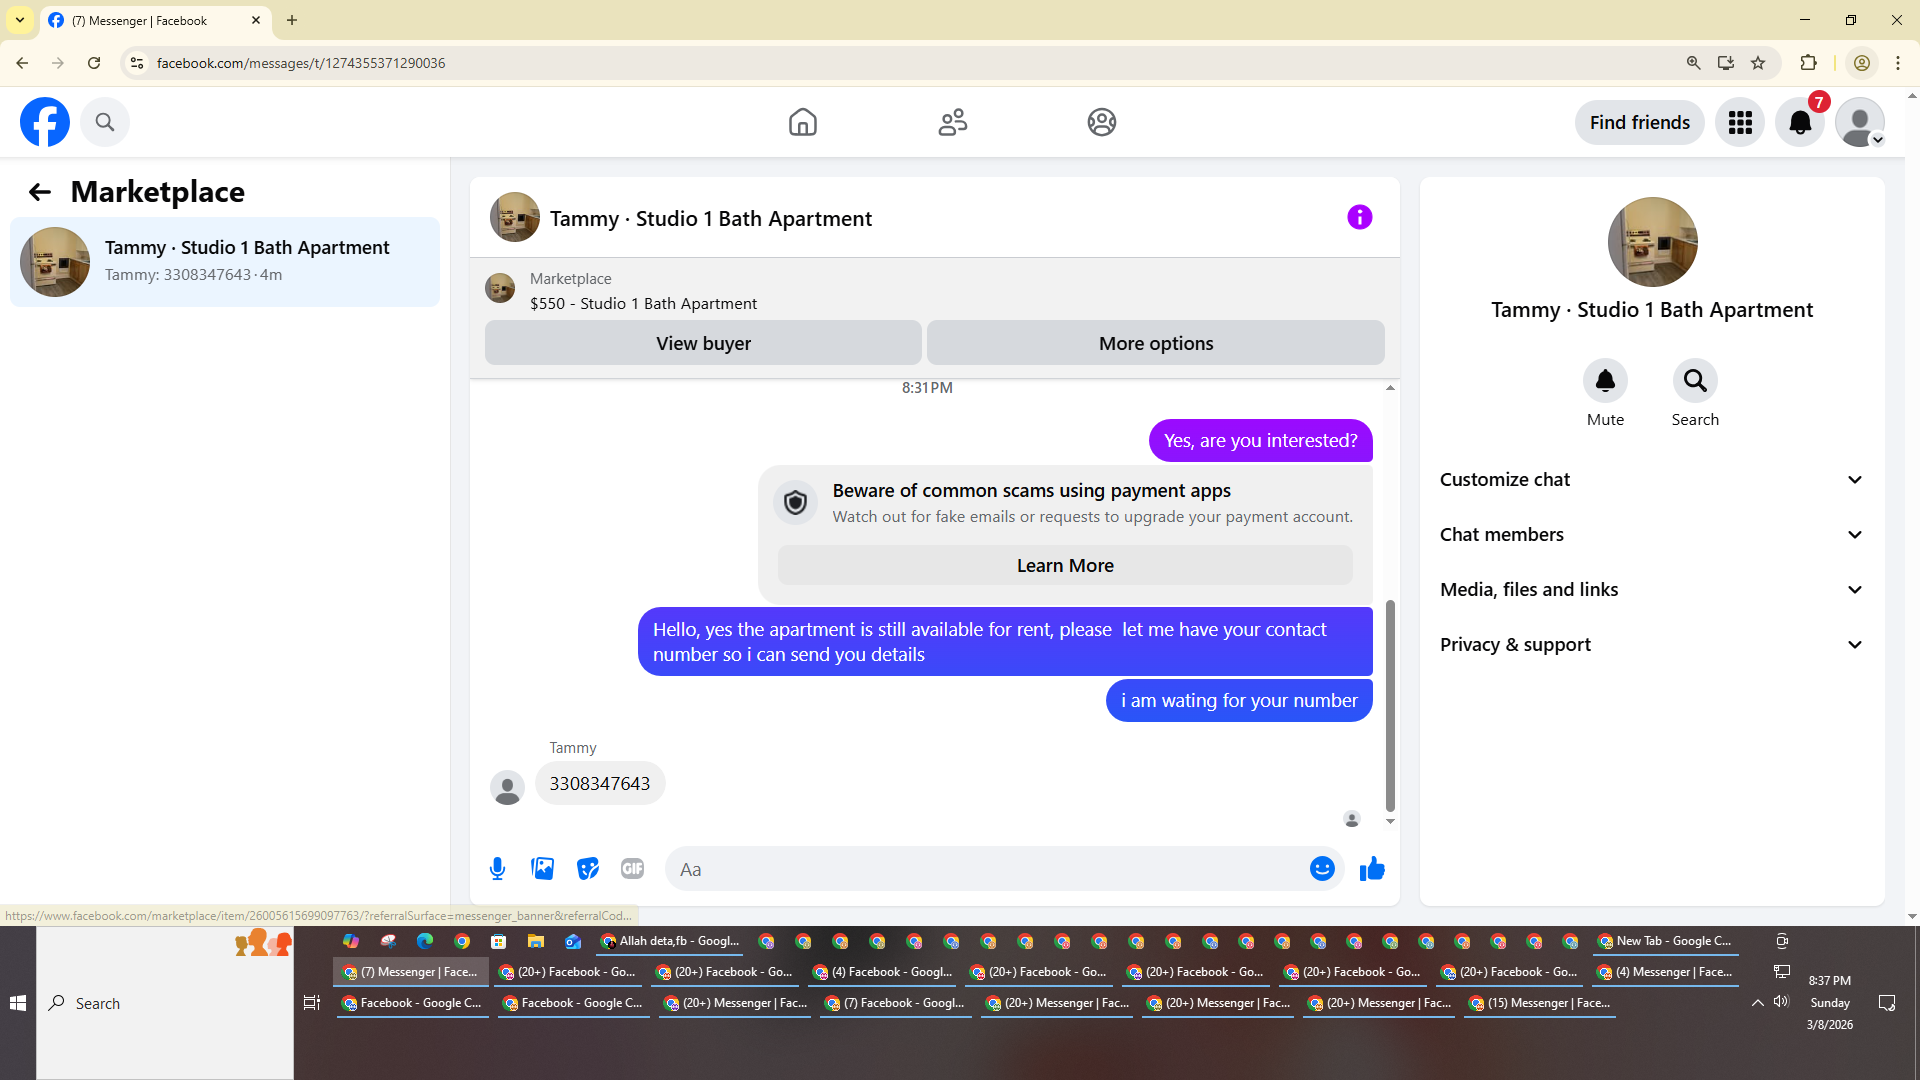The width and height of the screenshot is (1920, 1080).
Task: Open the sticker picker icon
Action: pyautogui.click(x=588, y=869)
